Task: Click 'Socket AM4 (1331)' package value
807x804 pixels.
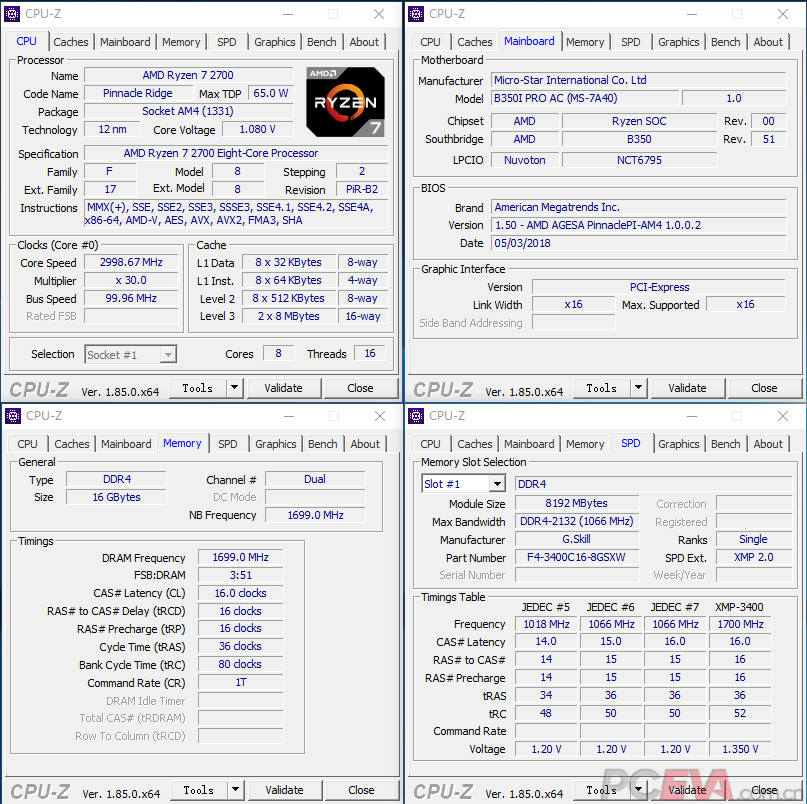Action: pos(188,111)
